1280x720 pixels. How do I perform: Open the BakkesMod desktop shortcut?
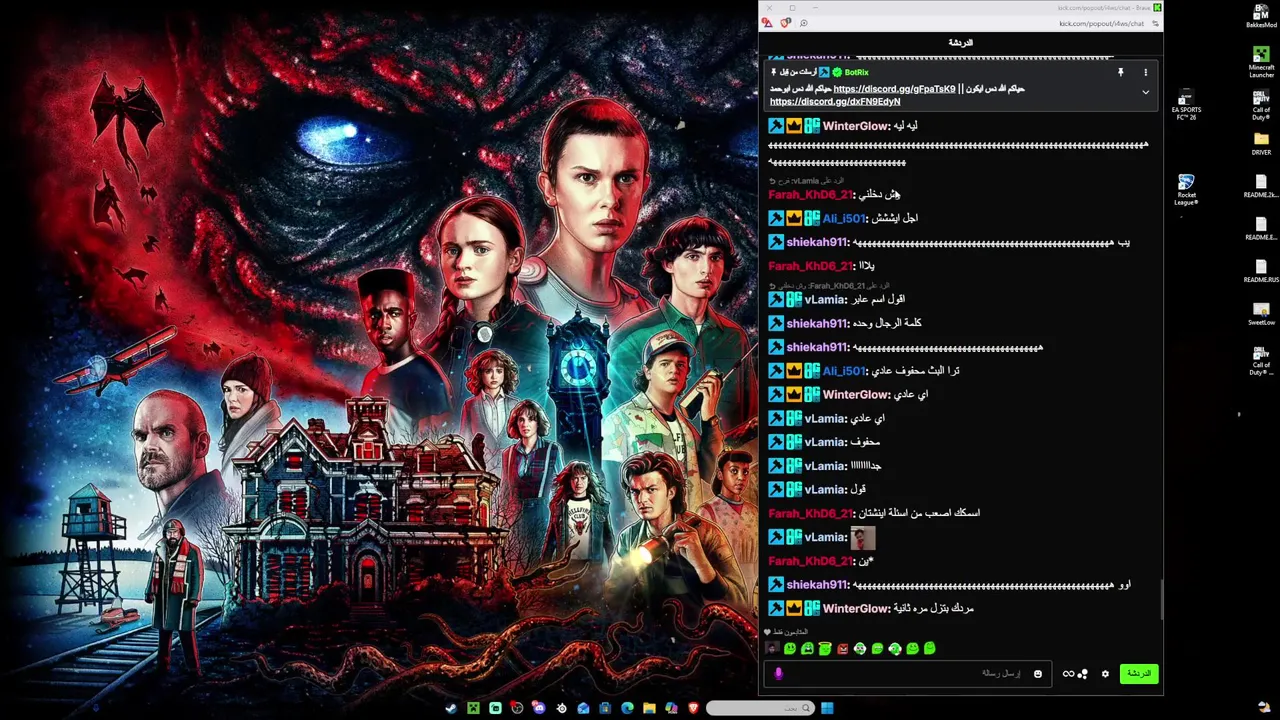point(1261,15)
